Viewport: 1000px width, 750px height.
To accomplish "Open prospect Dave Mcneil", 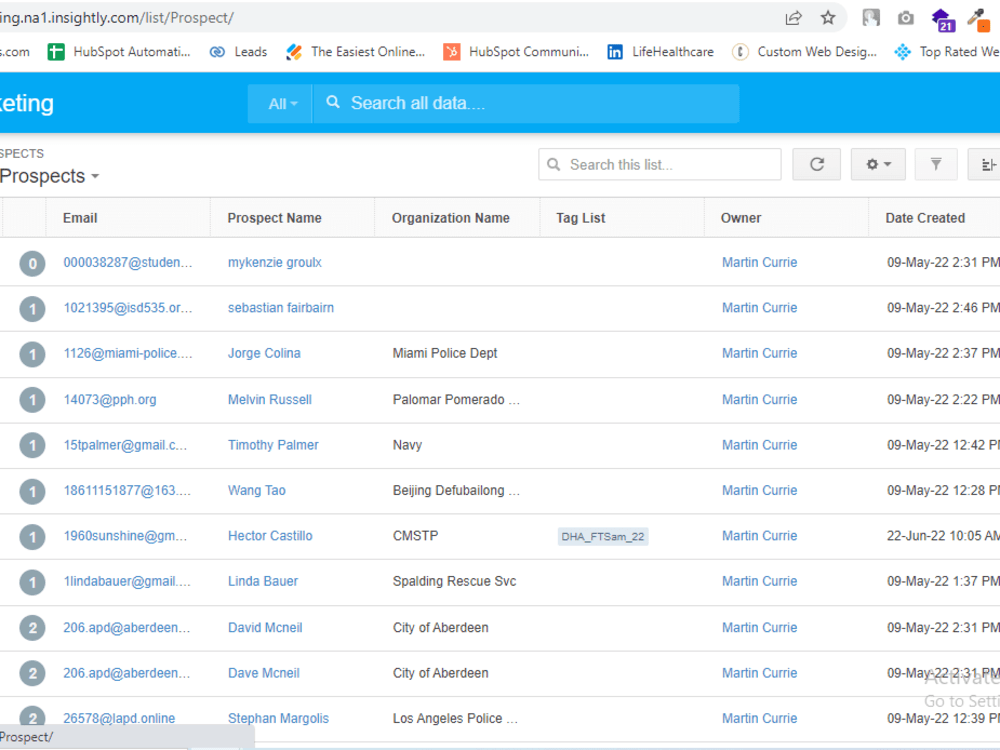I will [263, 672].
